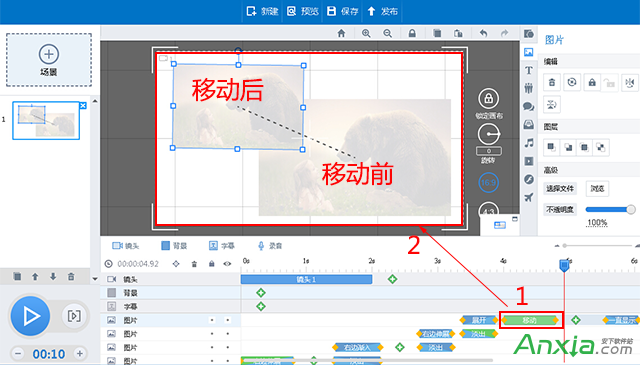Click the 选择文件 choose file button
Screen dimensions: 640x365
click(x=560, y=188)
